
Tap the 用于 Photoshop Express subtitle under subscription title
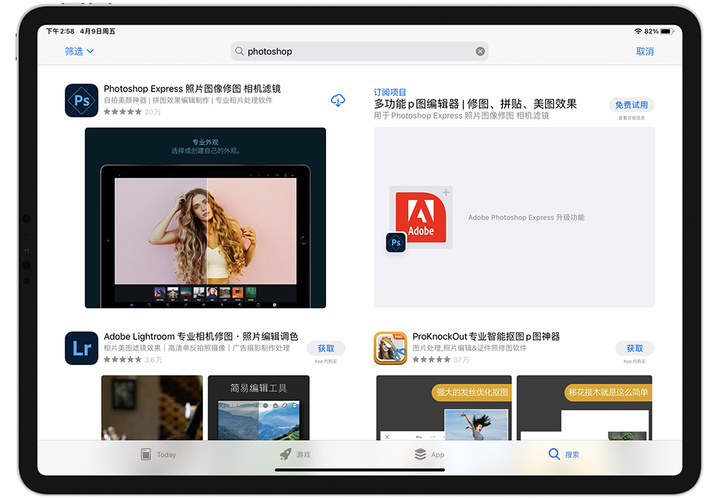coord(461,116)
